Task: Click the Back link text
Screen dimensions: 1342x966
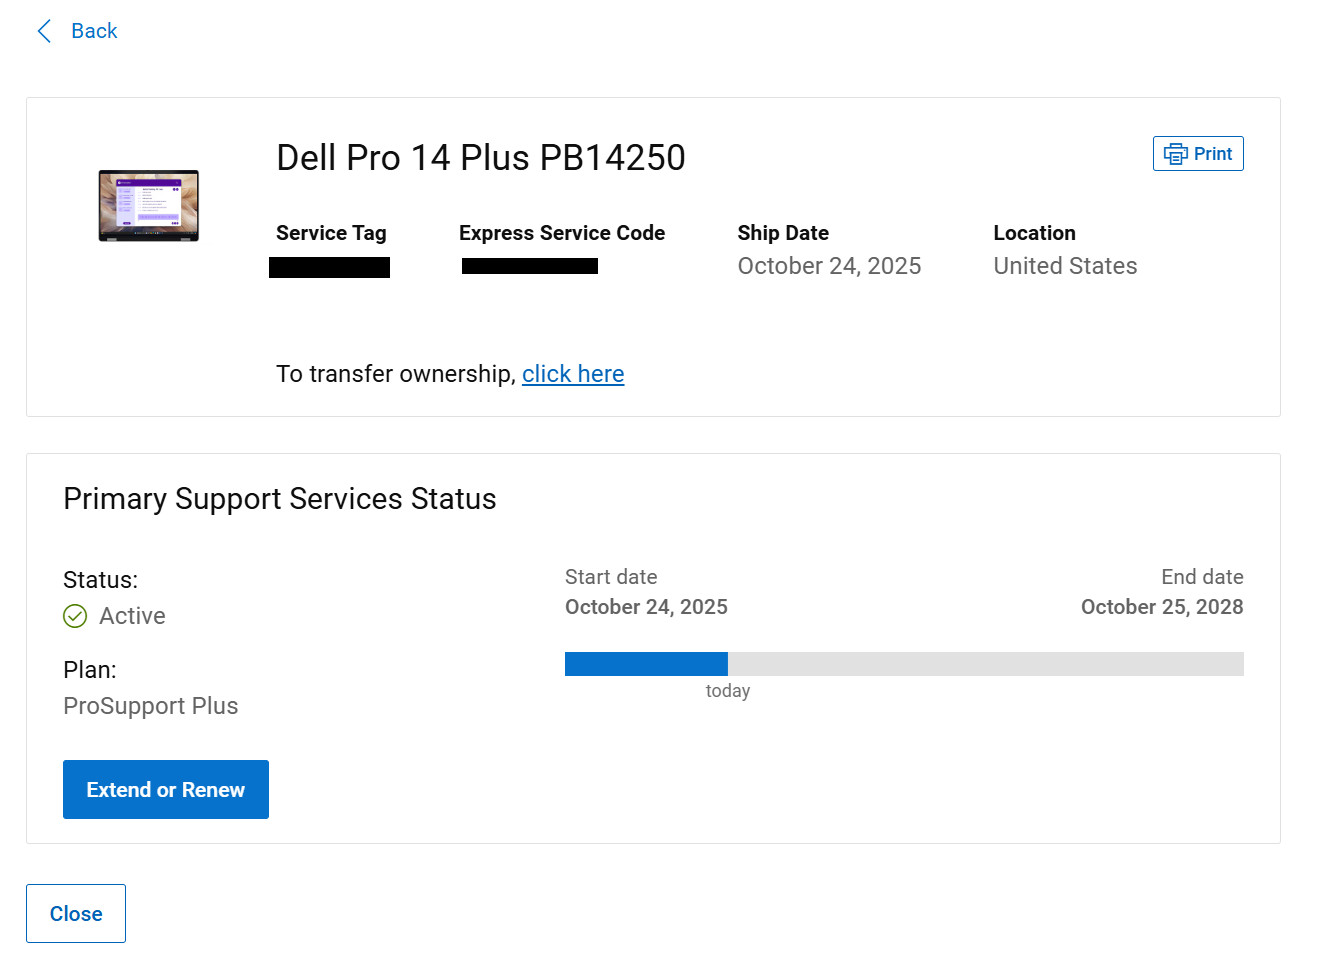Action: point(94,31)
